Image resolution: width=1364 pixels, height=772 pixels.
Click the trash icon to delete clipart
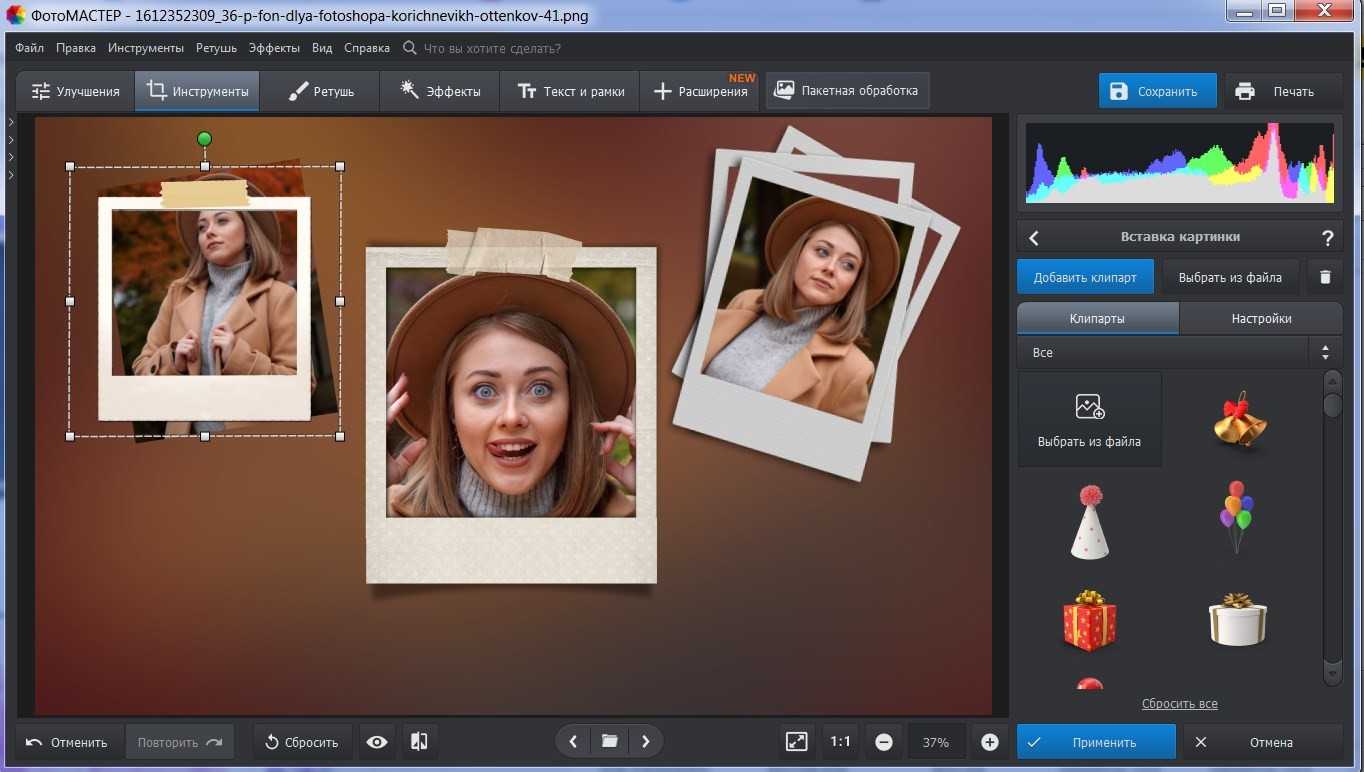coord(1325,277)
